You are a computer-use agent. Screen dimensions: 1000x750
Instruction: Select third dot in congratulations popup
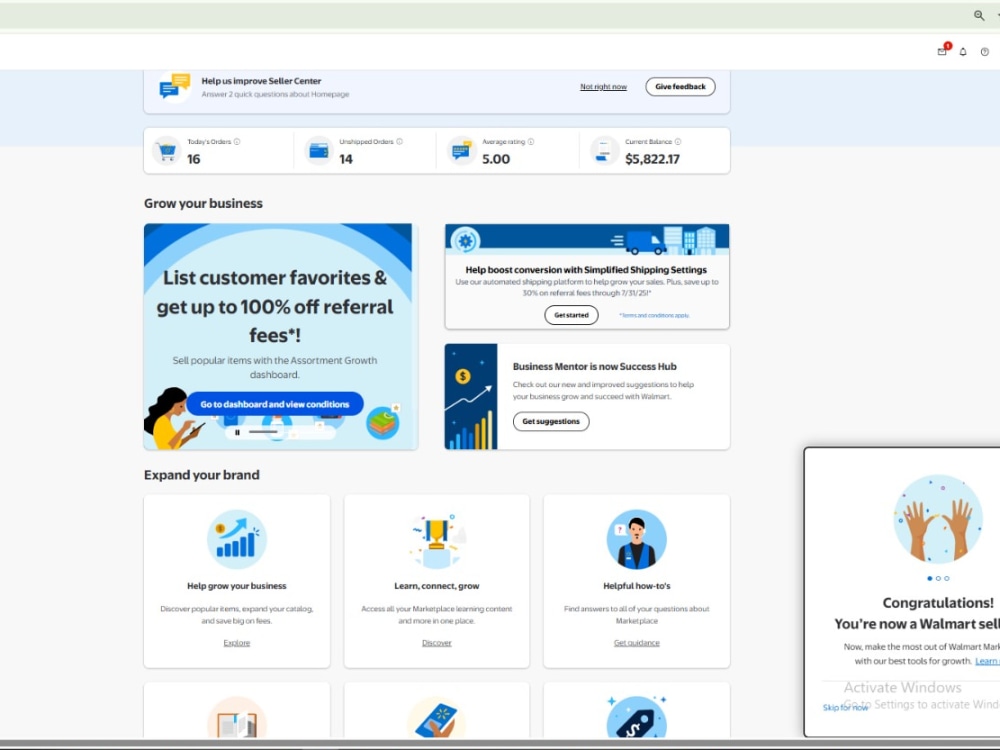946,578
